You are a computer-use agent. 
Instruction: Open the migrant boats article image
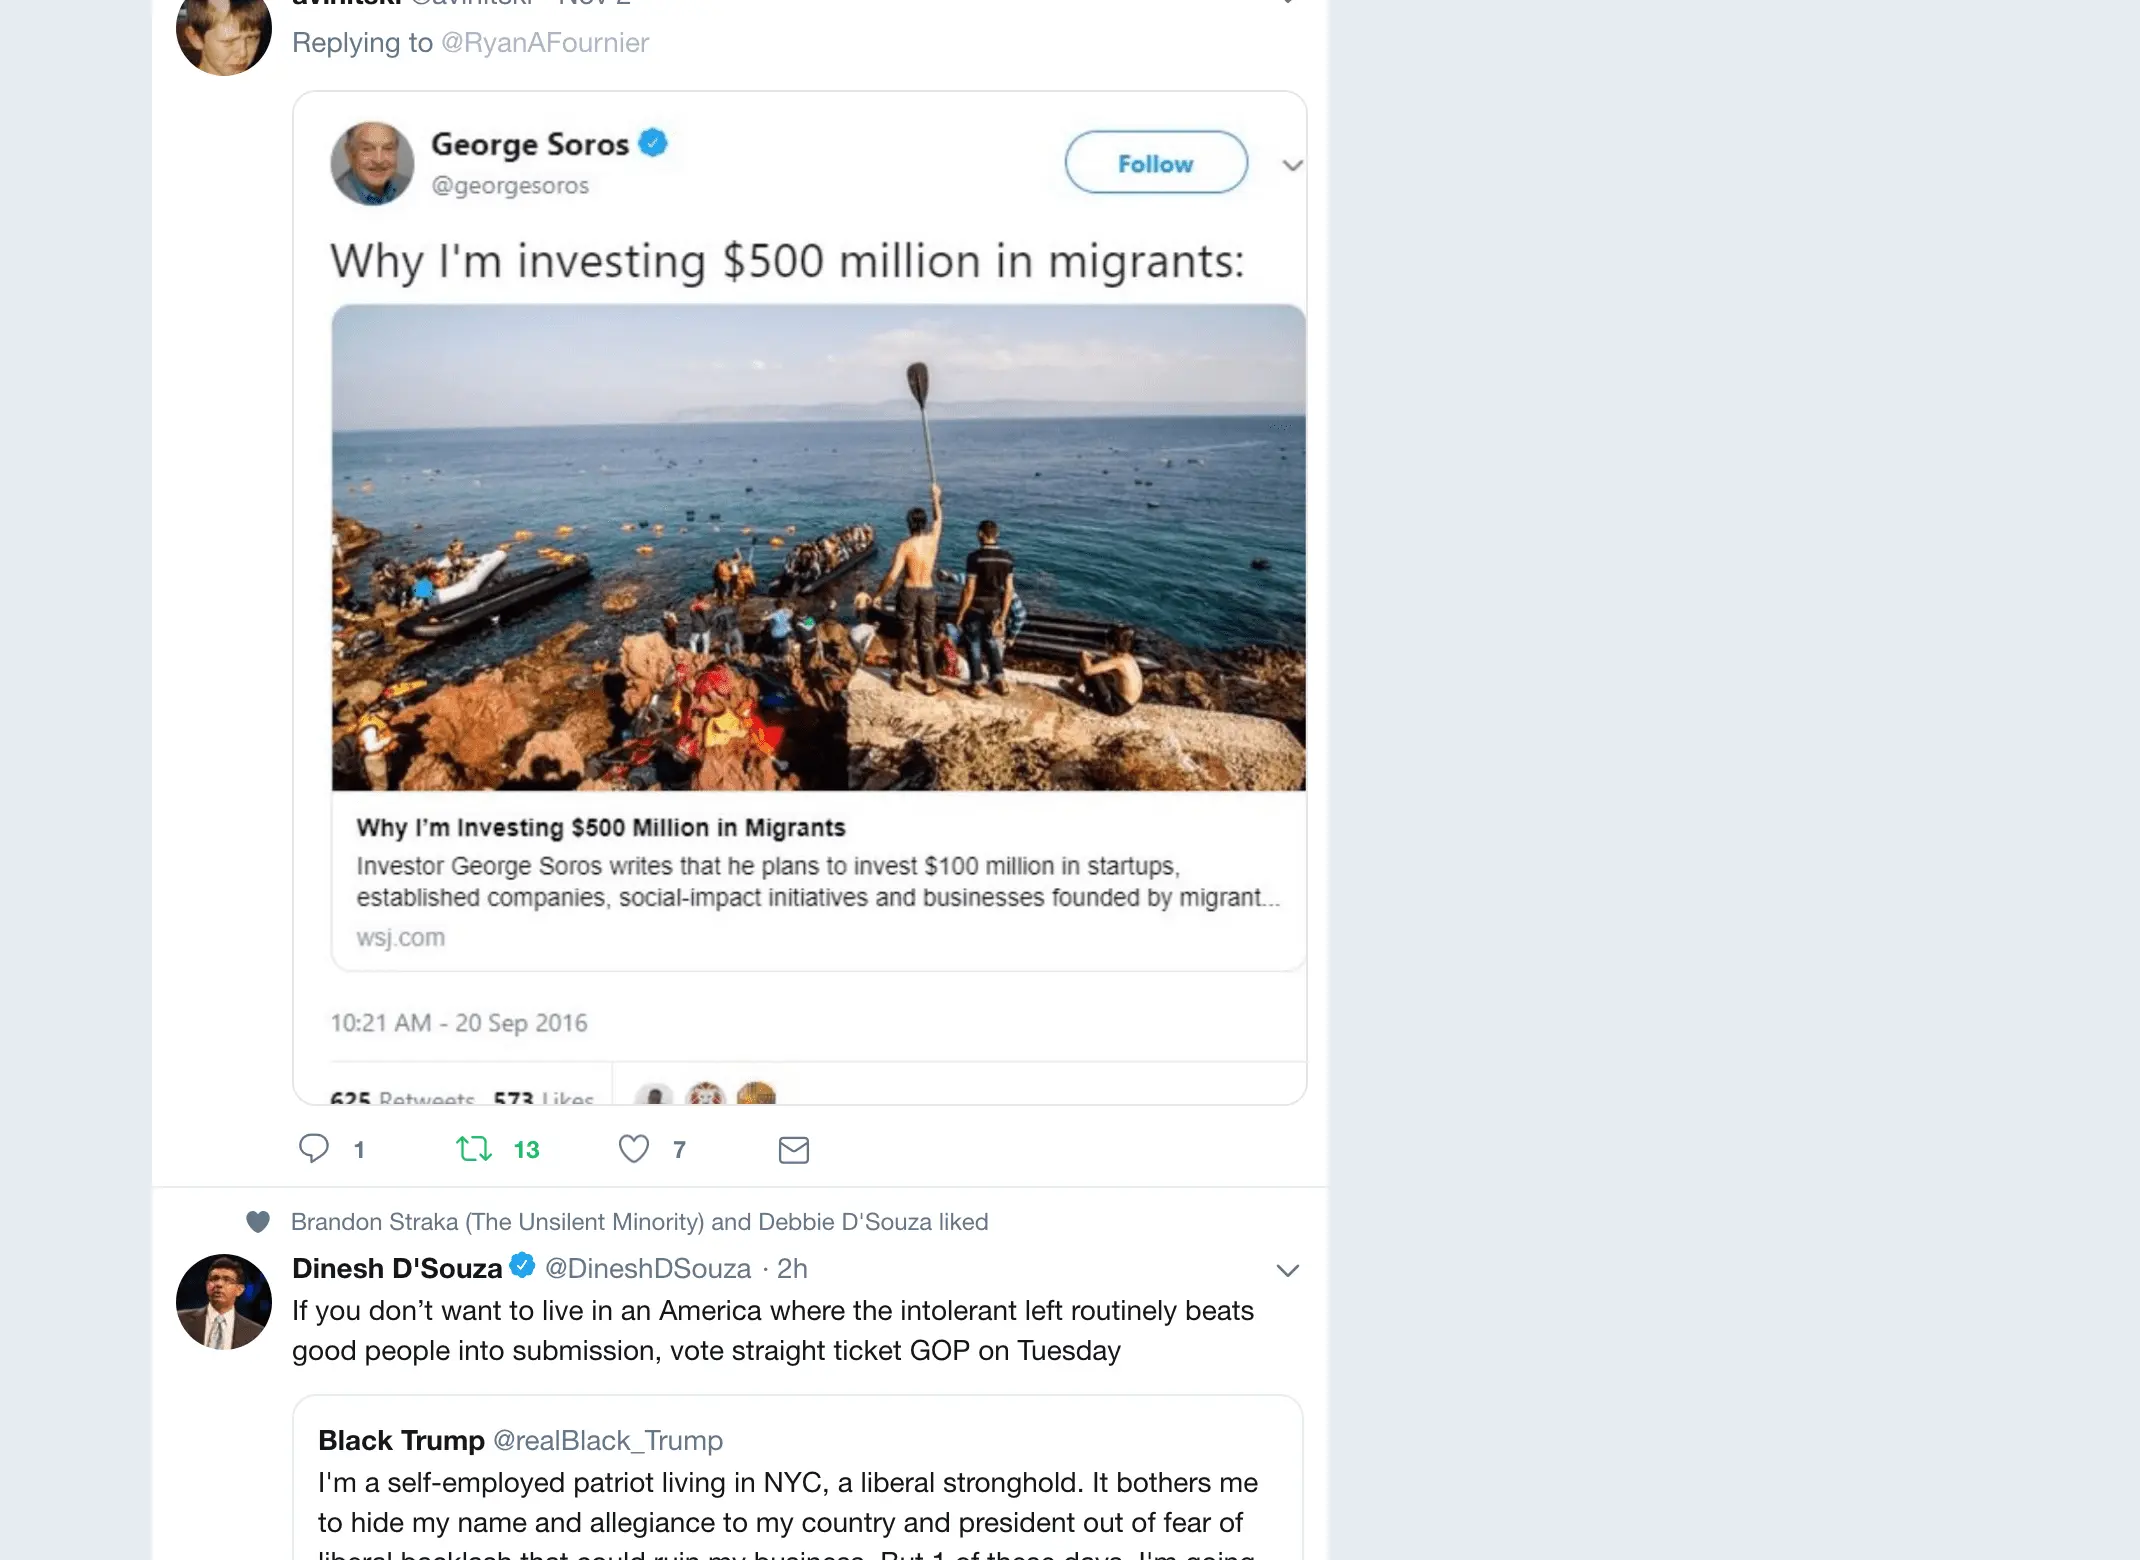click(818, 547)
